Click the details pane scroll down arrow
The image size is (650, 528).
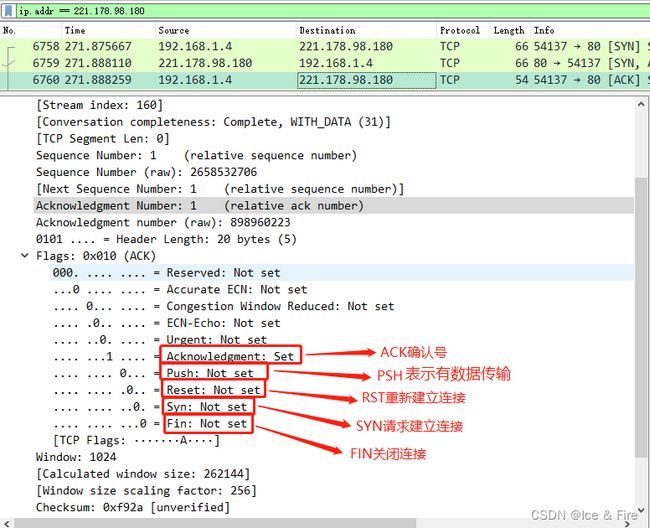click(x=641, y=510)
